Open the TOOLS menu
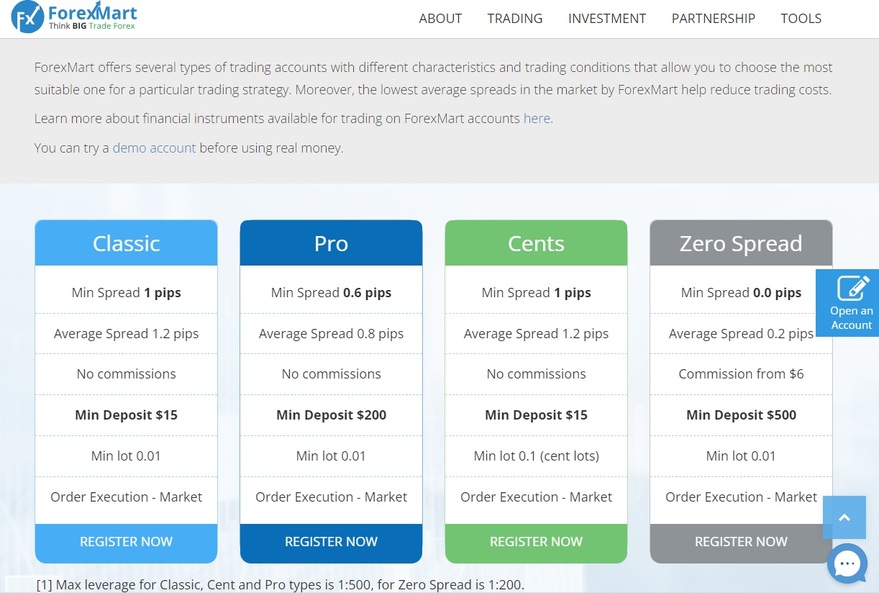This screenshot has width=879, height=593. pos(801,18)
